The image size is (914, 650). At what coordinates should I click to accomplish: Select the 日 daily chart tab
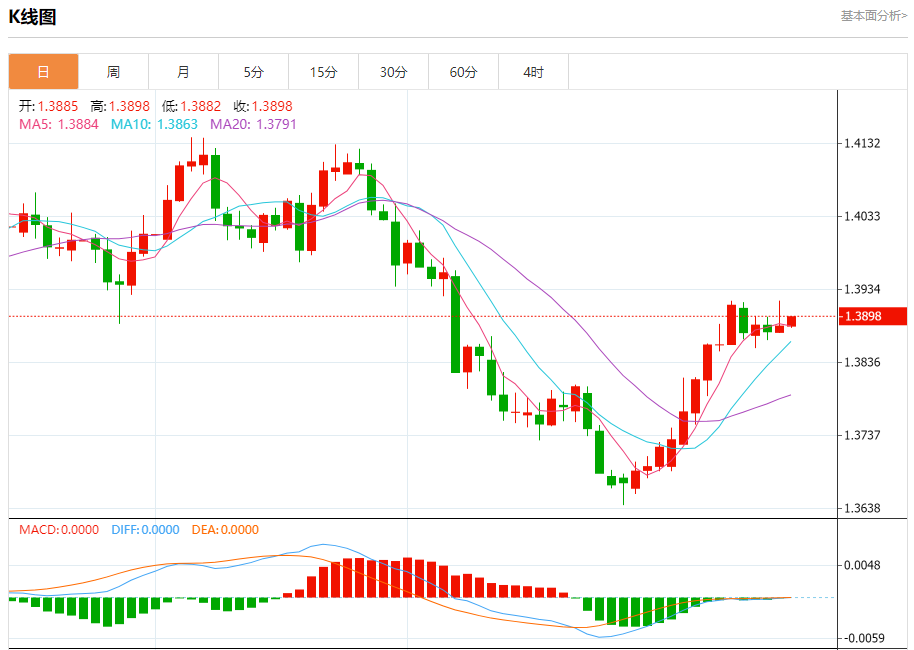click(43, 72)
